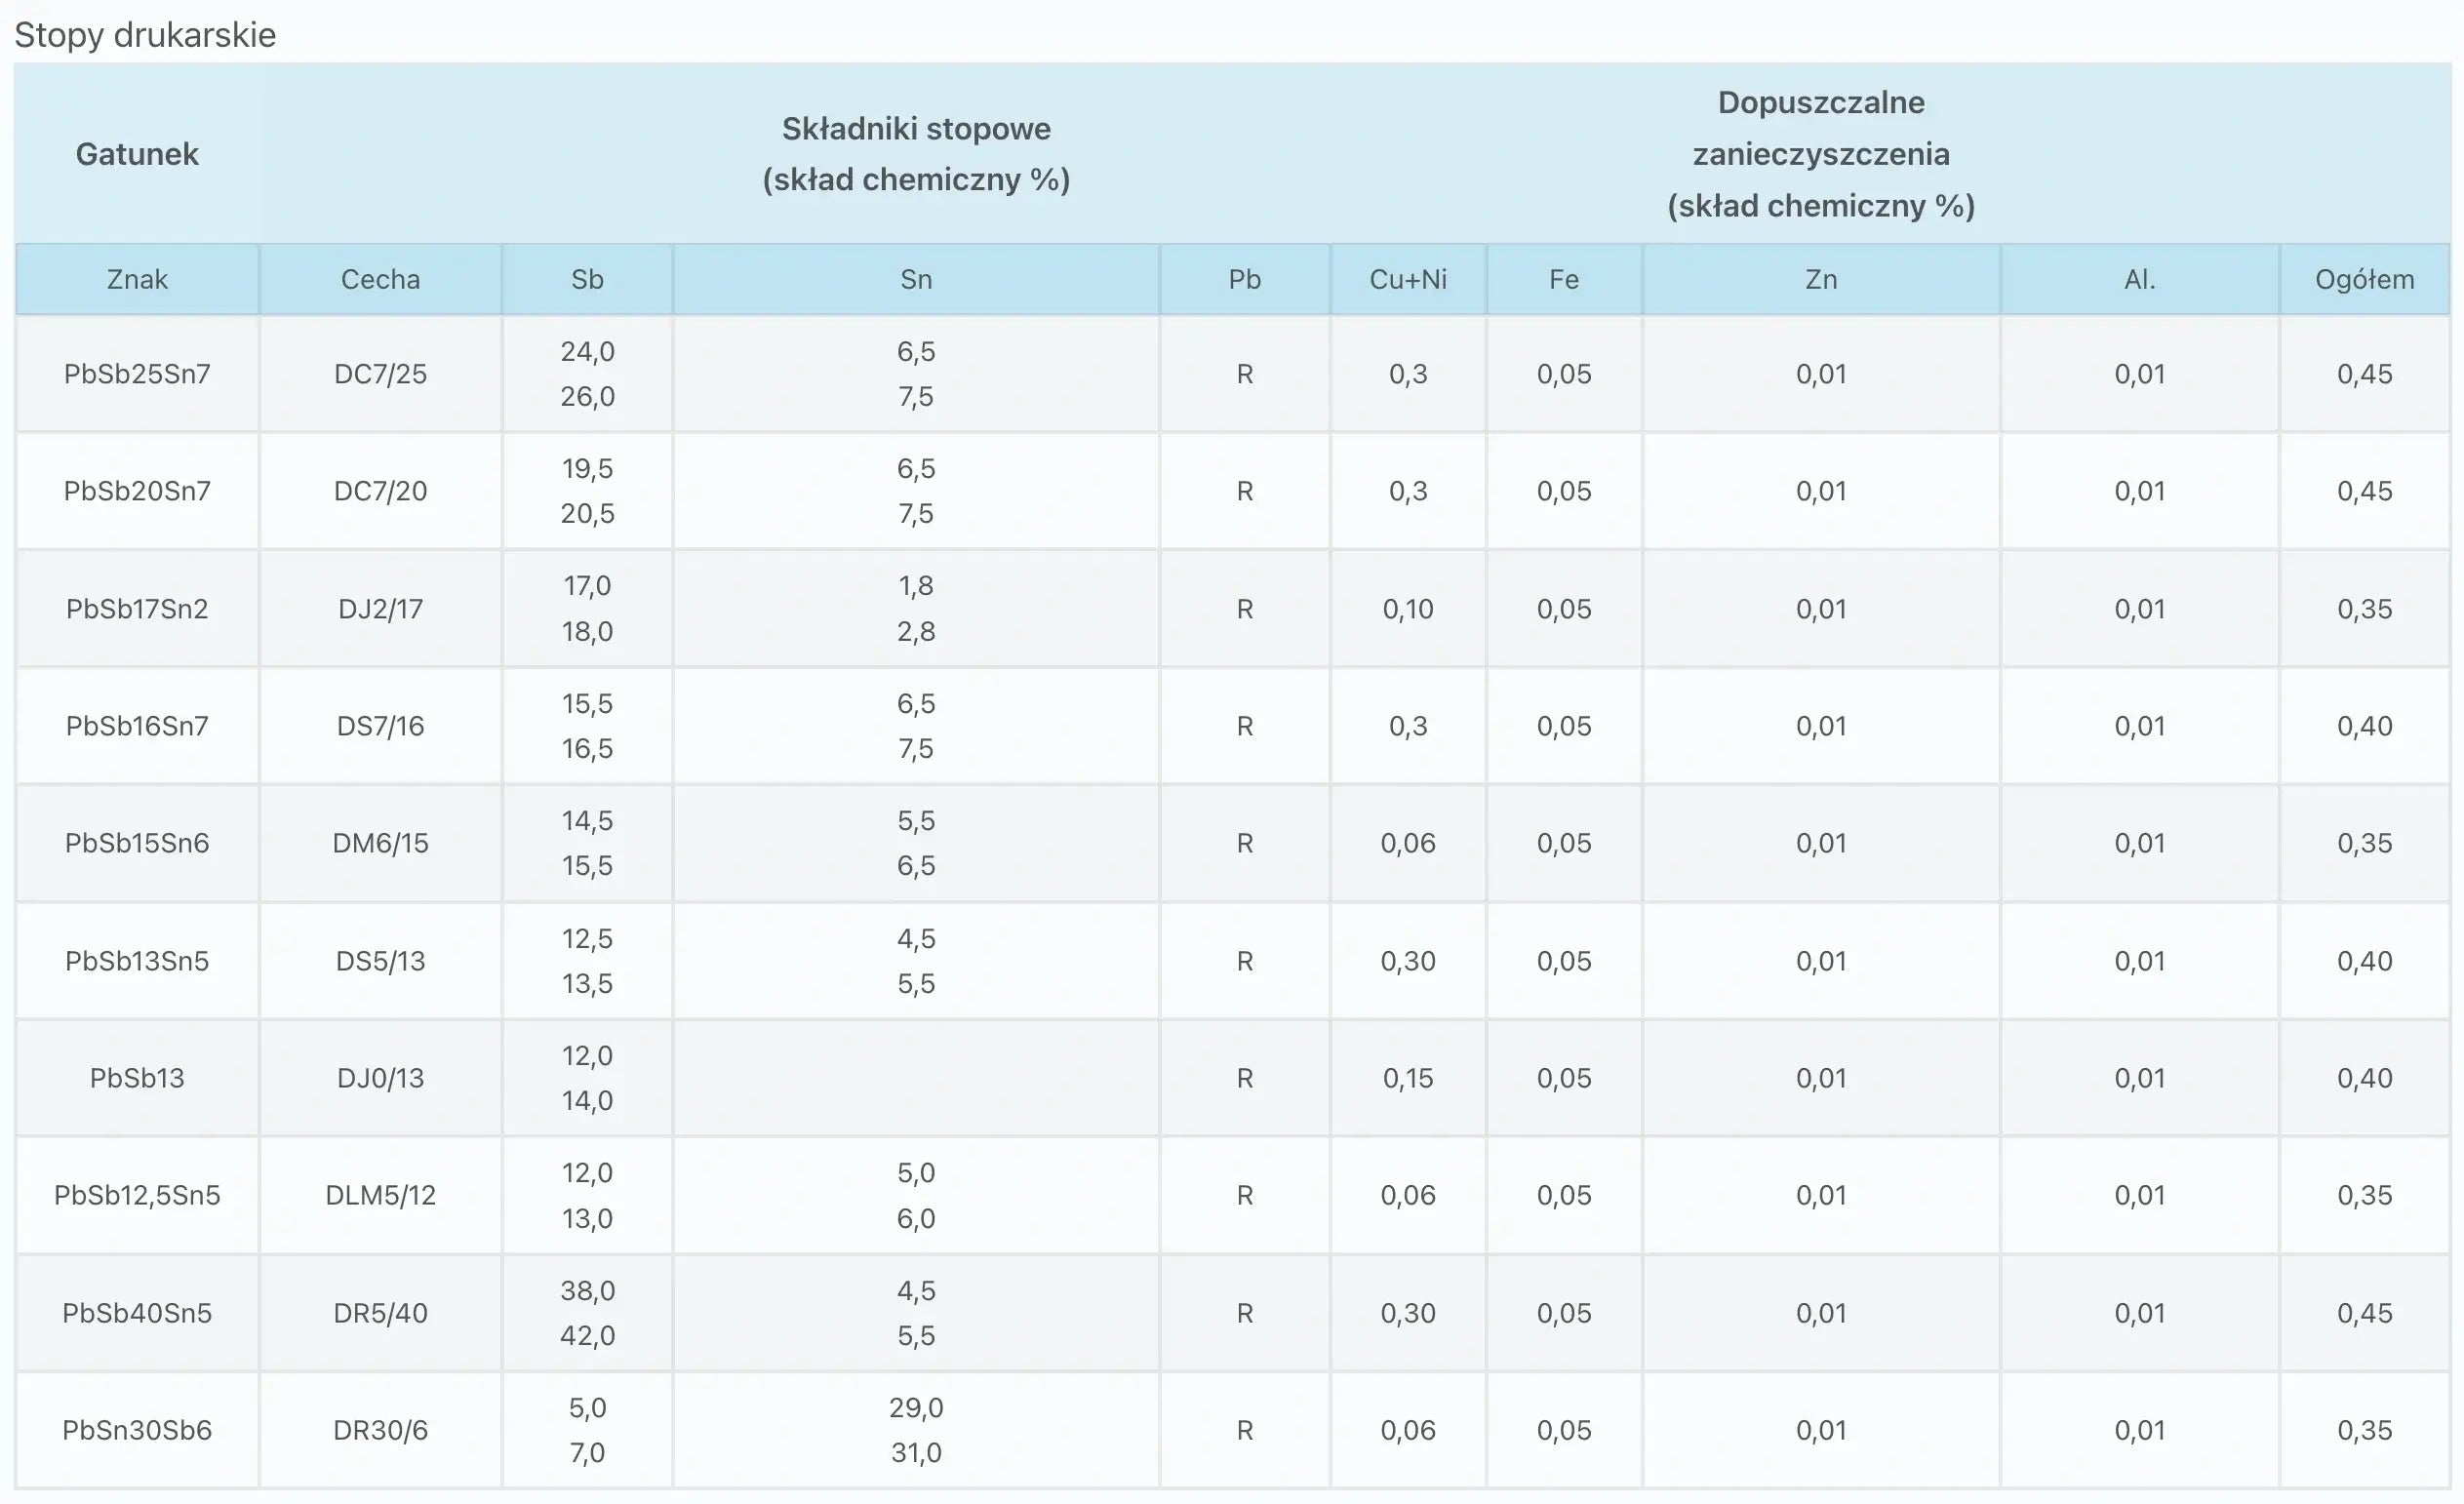Click the Stopy drukarskie table title

[145, 35]
